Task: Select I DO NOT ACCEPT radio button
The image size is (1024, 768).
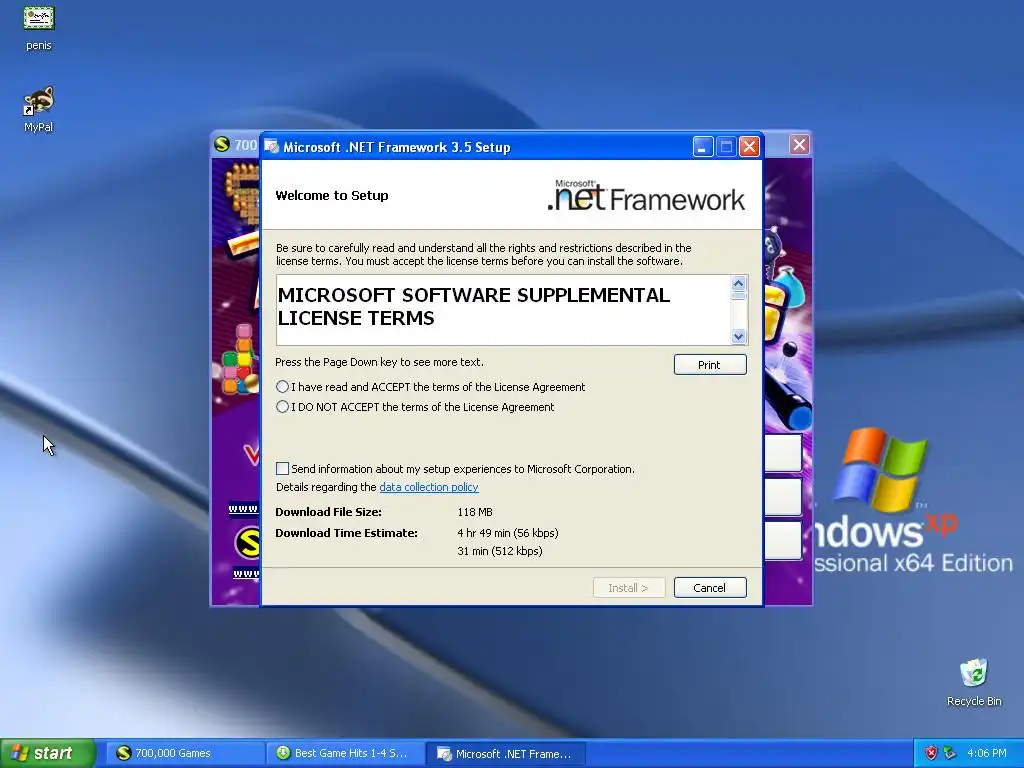Action: pyautogui.click(x=282, y=407)
